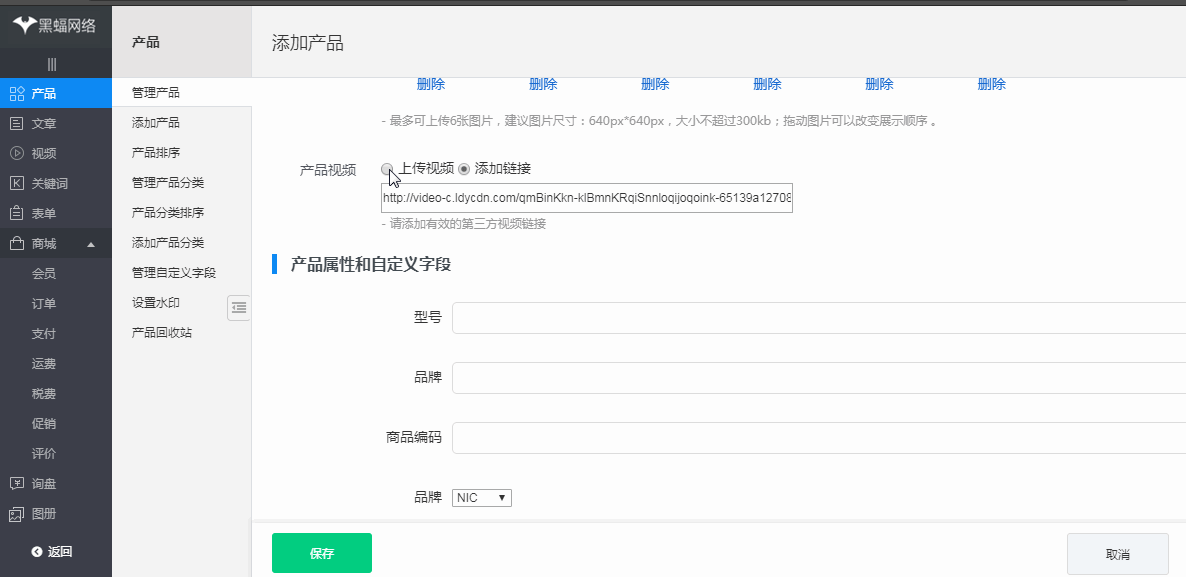
Task: Collapse the submenu panel with the fold icon
Action: (x=239, y=308)
